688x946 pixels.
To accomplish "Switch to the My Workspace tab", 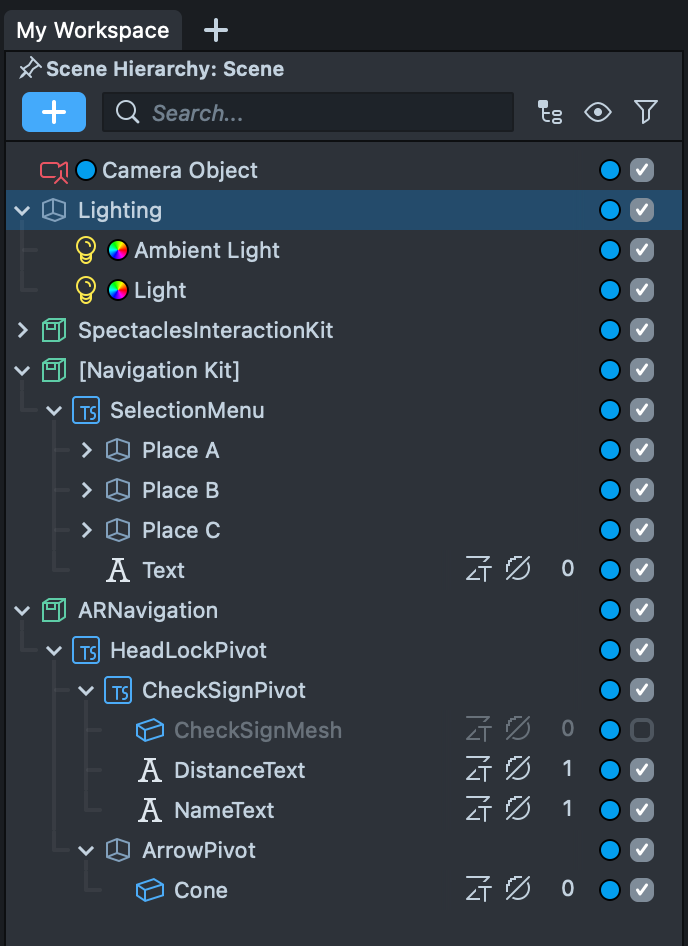I will pyautogui.click(x=92, y=30).
